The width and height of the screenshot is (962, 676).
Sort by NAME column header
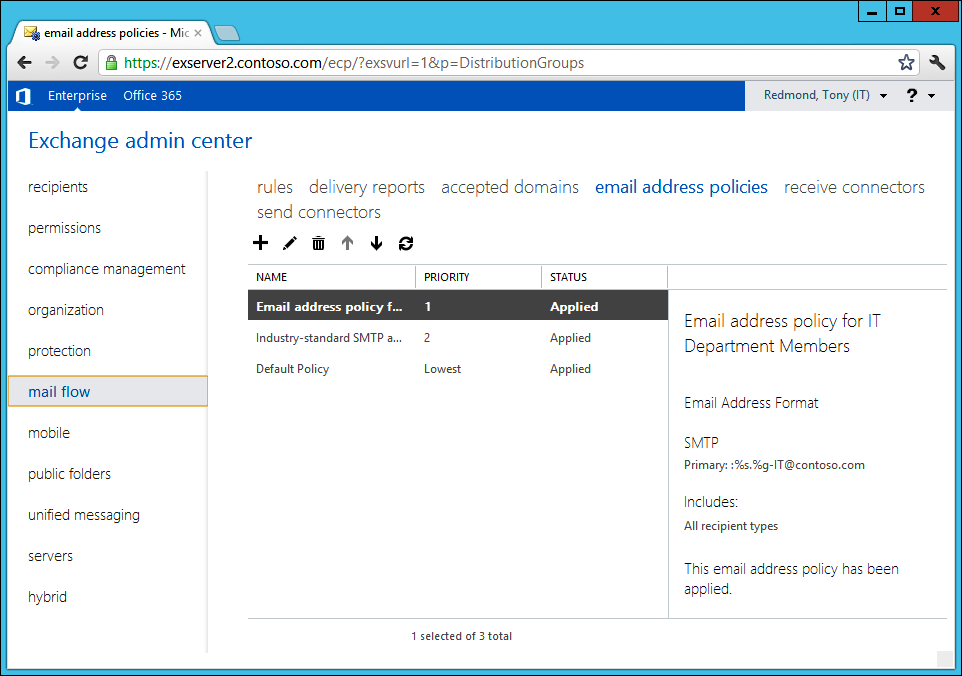point(332,277)
